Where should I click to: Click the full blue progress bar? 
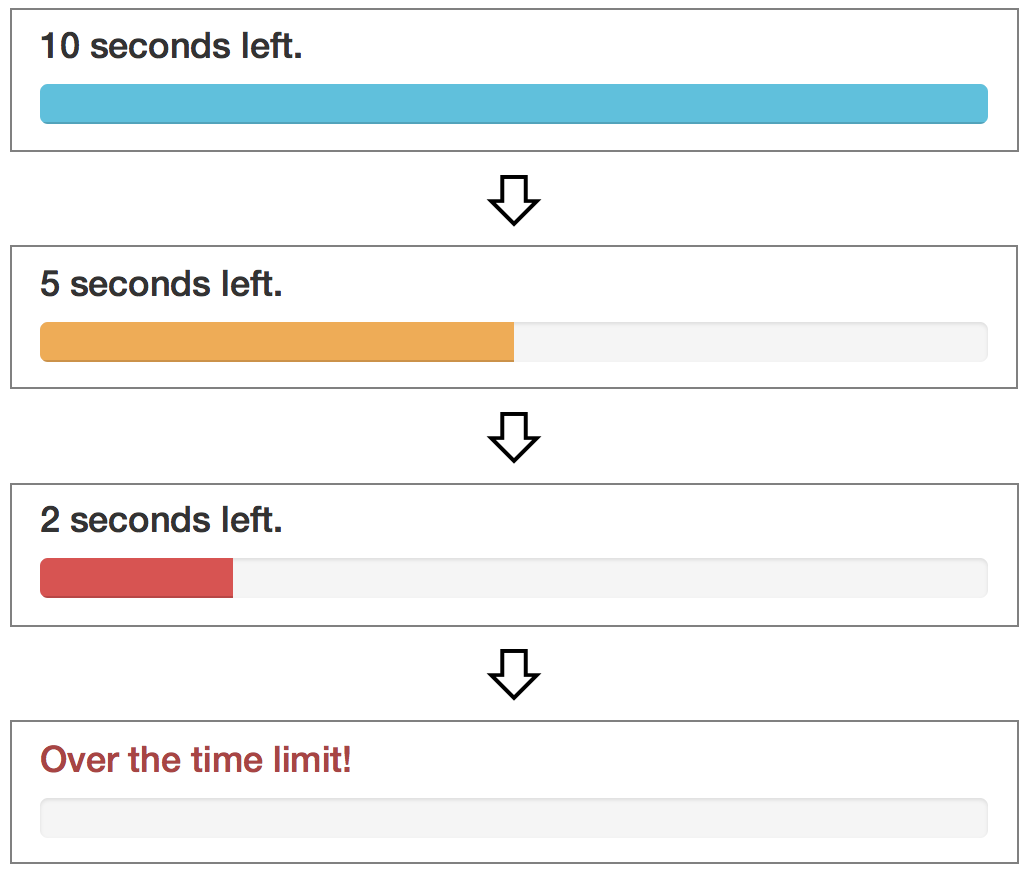pyautogui.click(x=514, y=104)
